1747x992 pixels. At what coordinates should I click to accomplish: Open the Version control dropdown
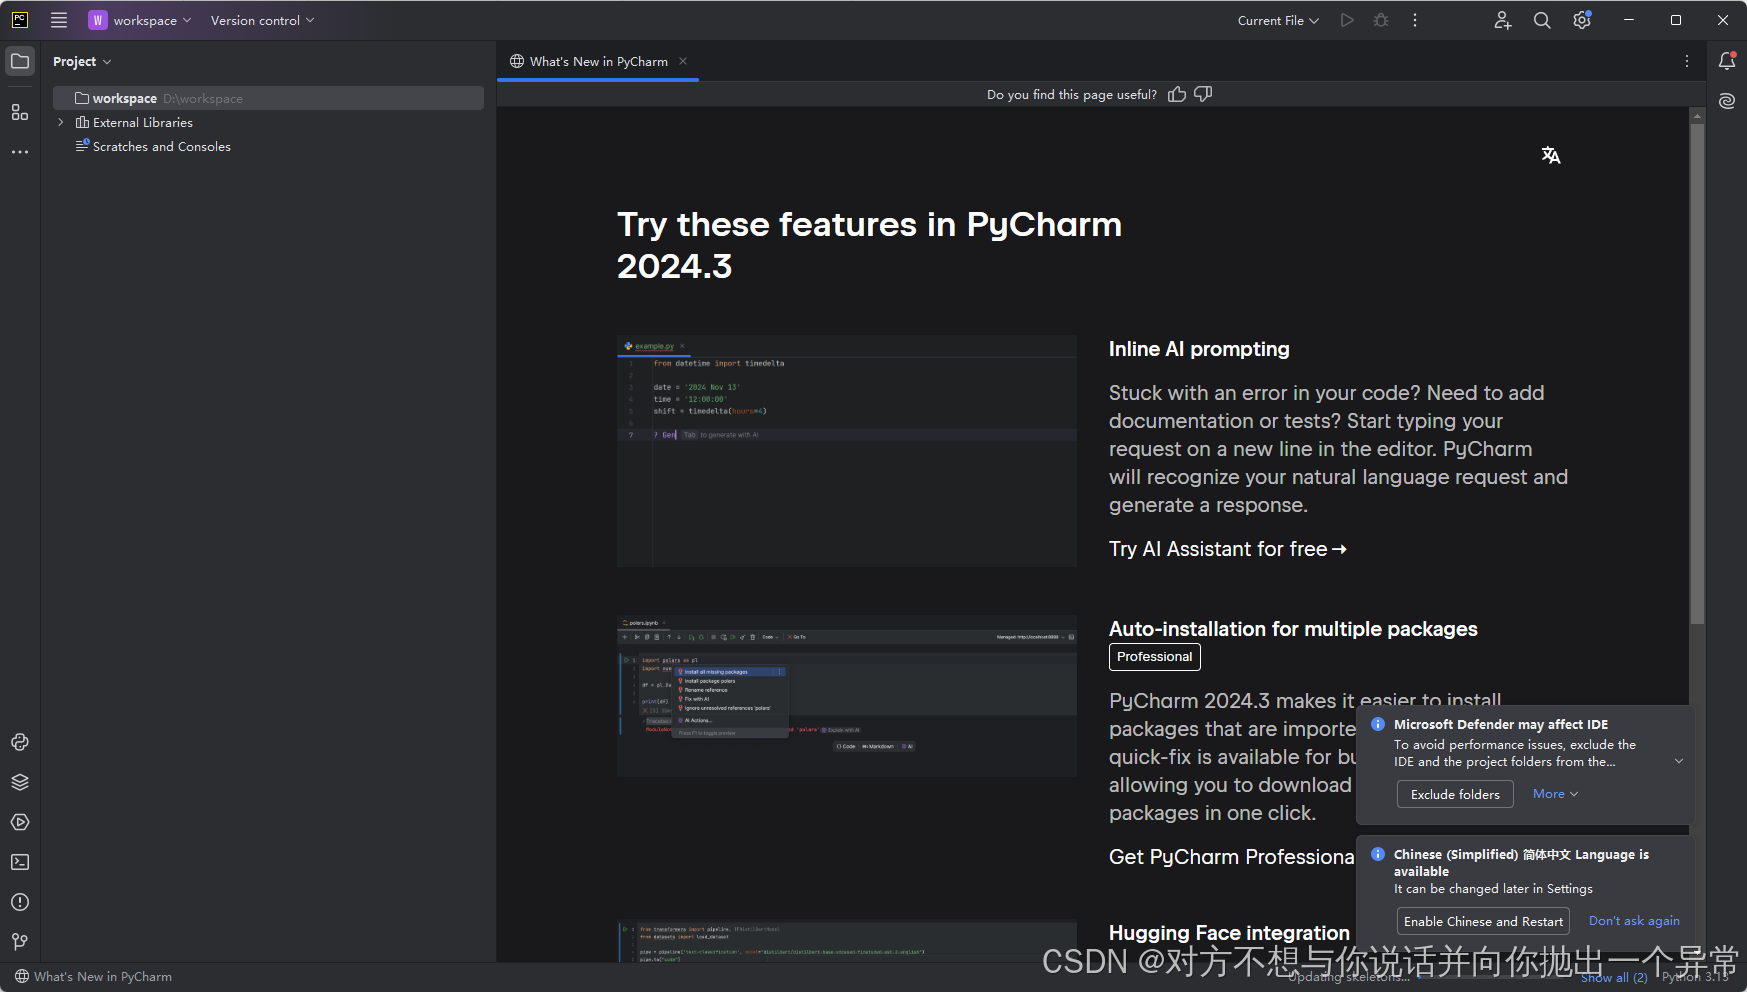[262, 20]
